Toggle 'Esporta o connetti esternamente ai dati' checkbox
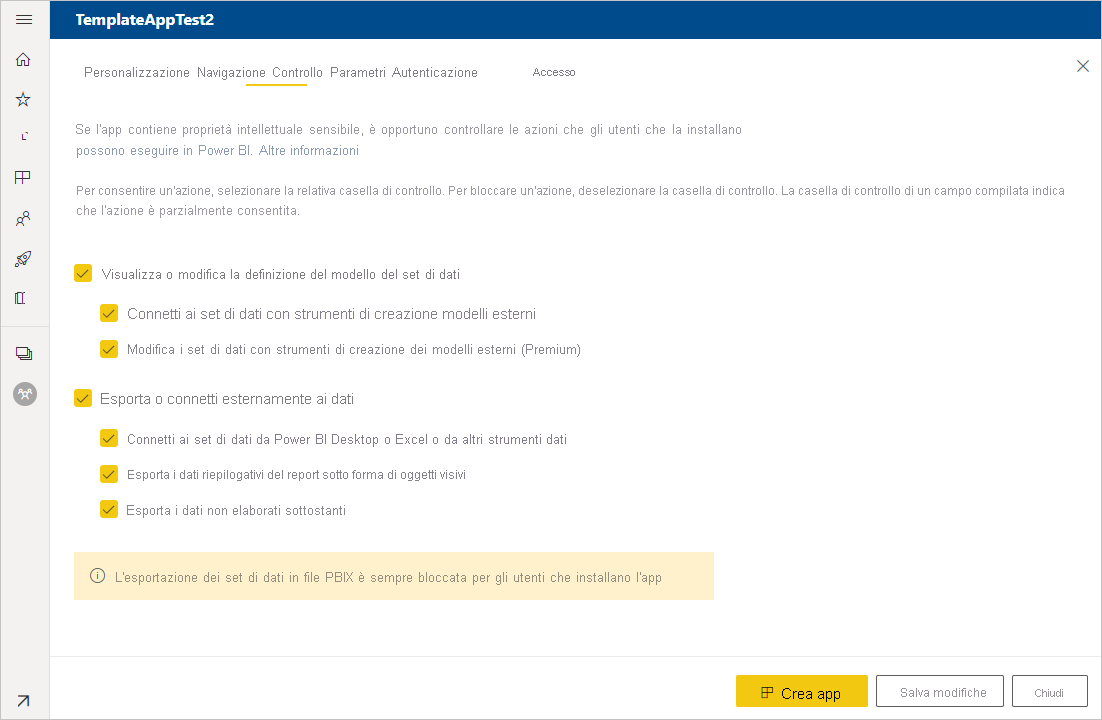The height and width of the screenshot is (720, 1102). pyautogui.click(x=83, y=398)
